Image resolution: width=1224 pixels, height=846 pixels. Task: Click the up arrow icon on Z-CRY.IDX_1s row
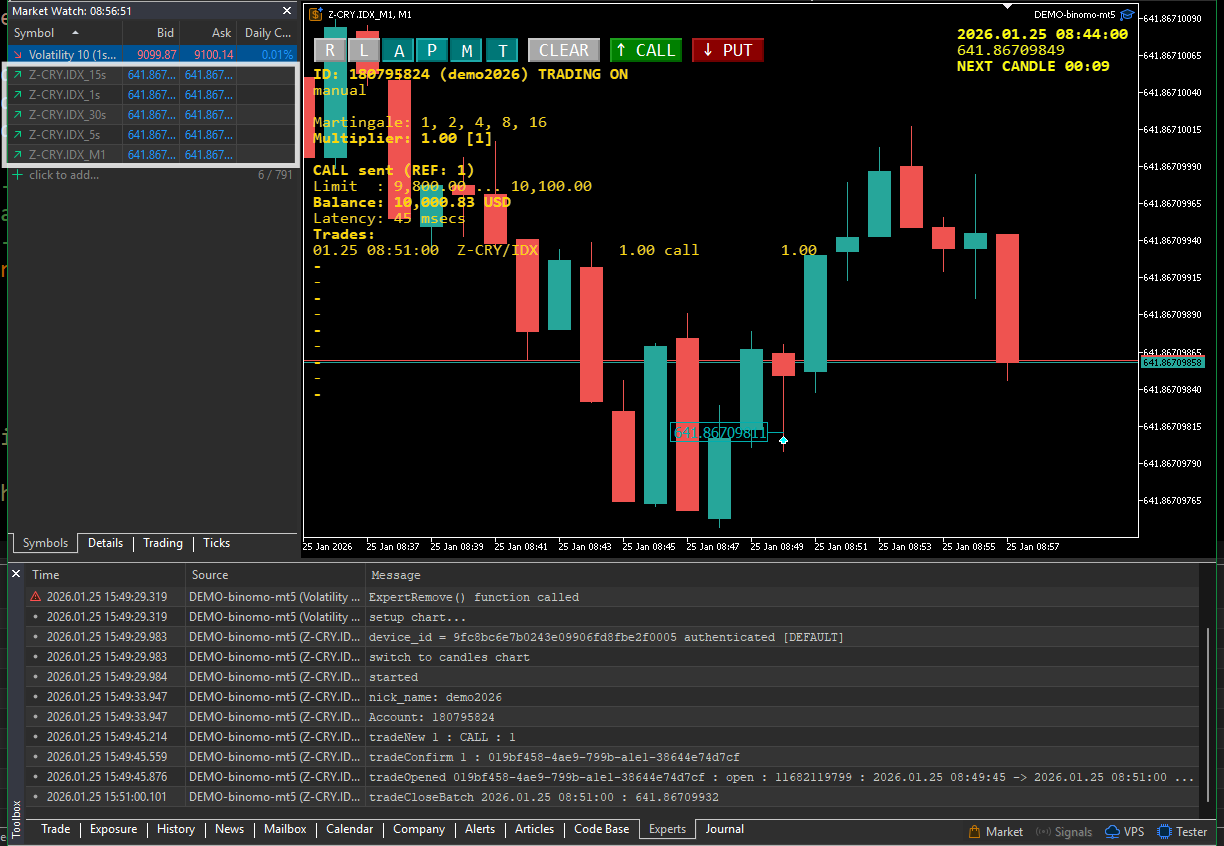click(x=18, y=95)
